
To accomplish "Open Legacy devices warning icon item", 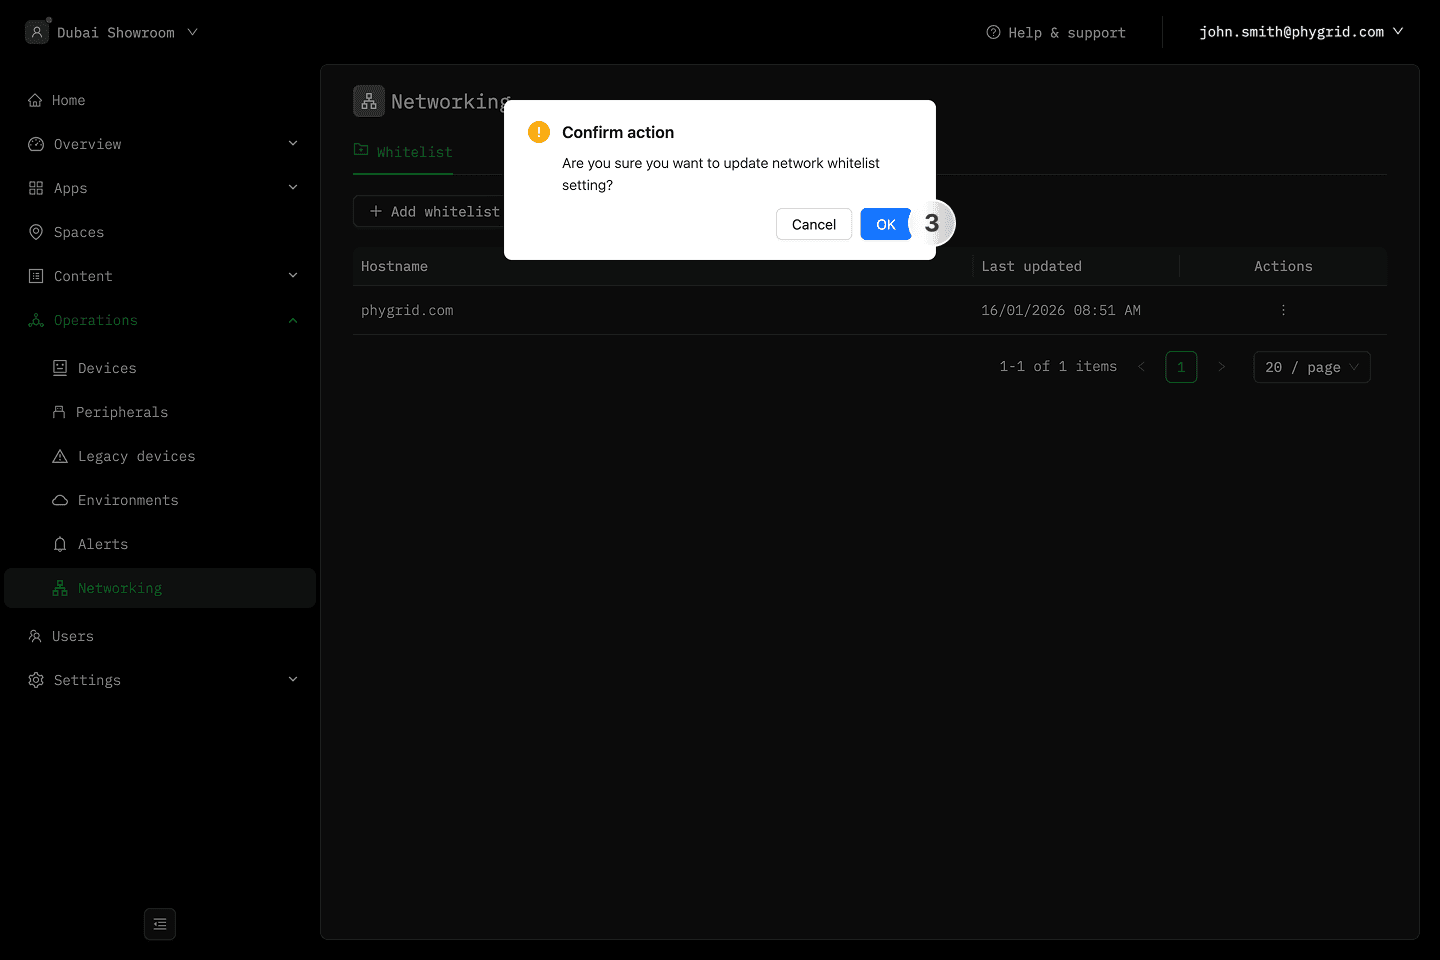I will 60,456.
